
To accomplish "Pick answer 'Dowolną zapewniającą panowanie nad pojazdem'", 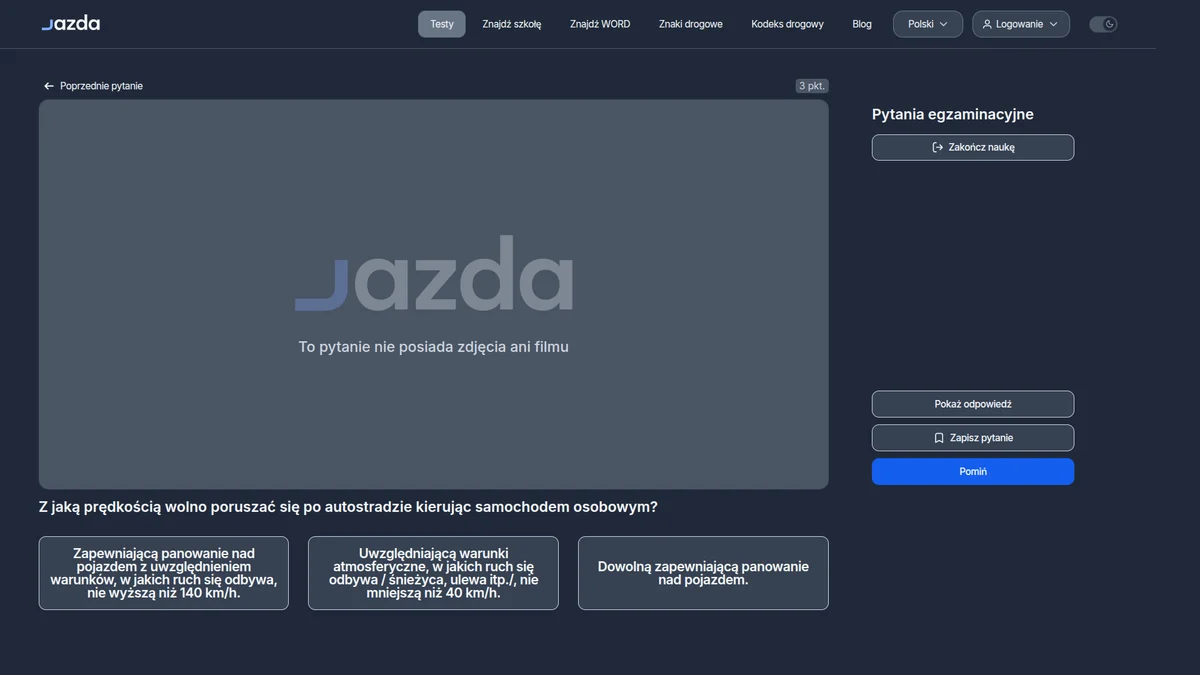I will pos(703,573).
